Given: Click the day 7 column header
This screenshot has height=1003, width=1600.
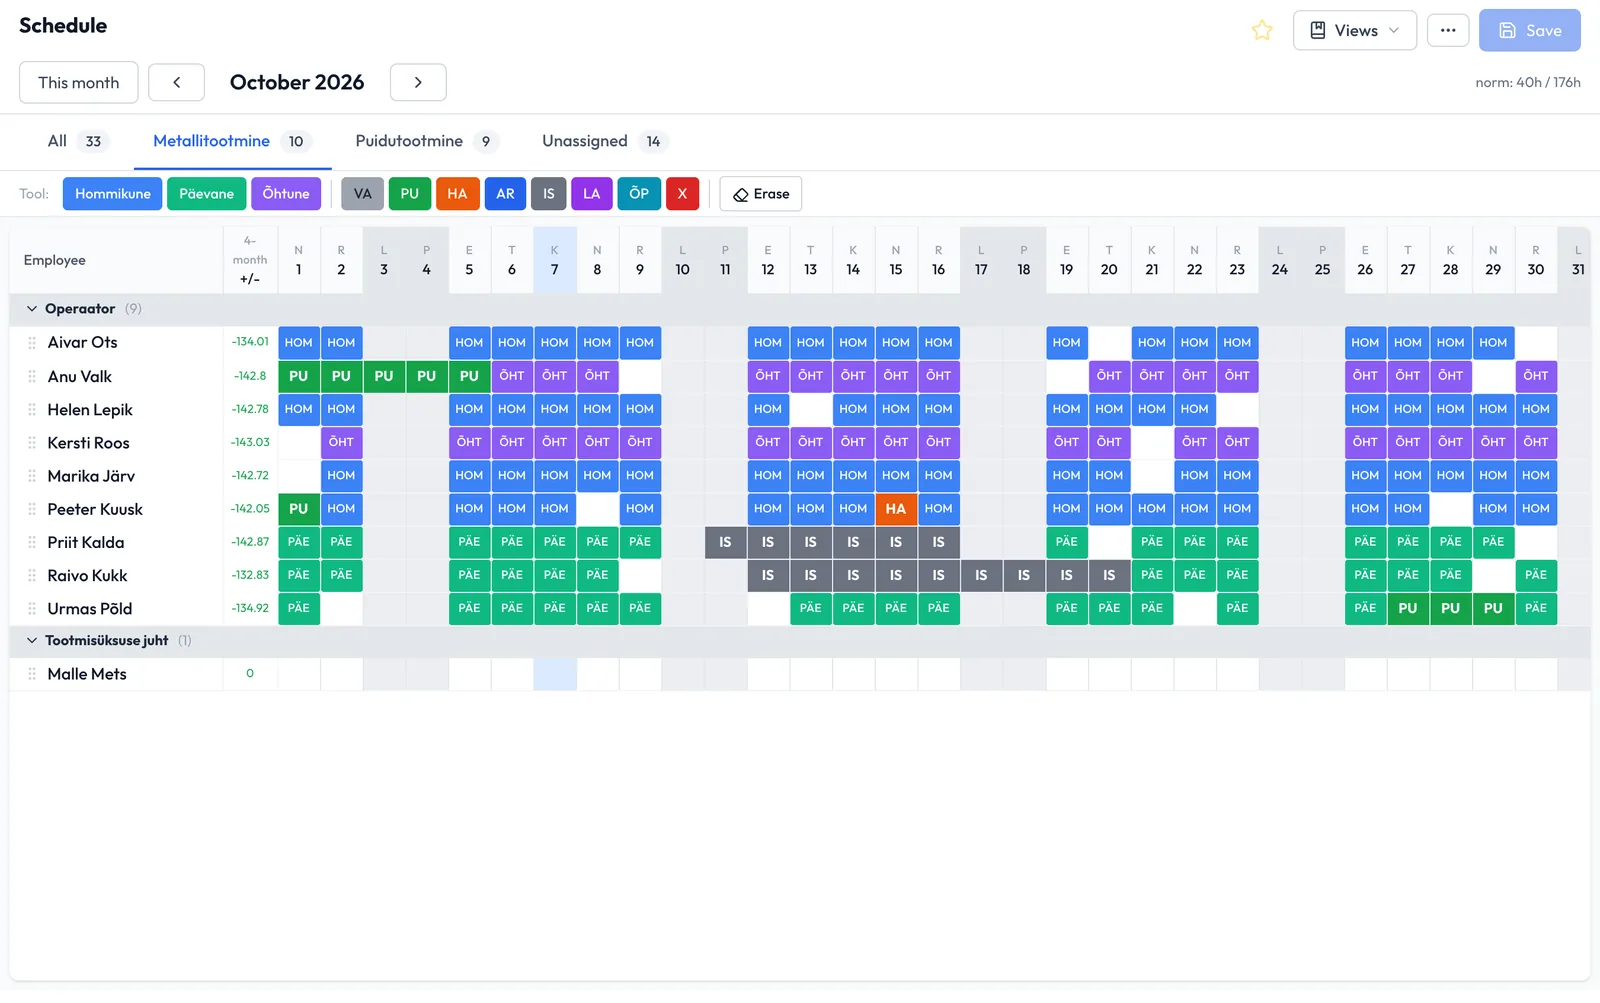Looking at the screenshot, I should coord(555,260).
